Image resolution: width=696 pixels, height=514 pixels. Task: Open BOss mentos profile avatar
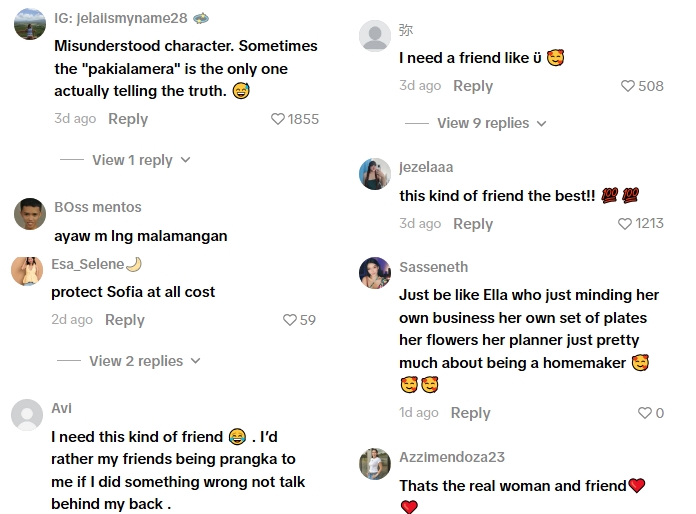(30, 213)
